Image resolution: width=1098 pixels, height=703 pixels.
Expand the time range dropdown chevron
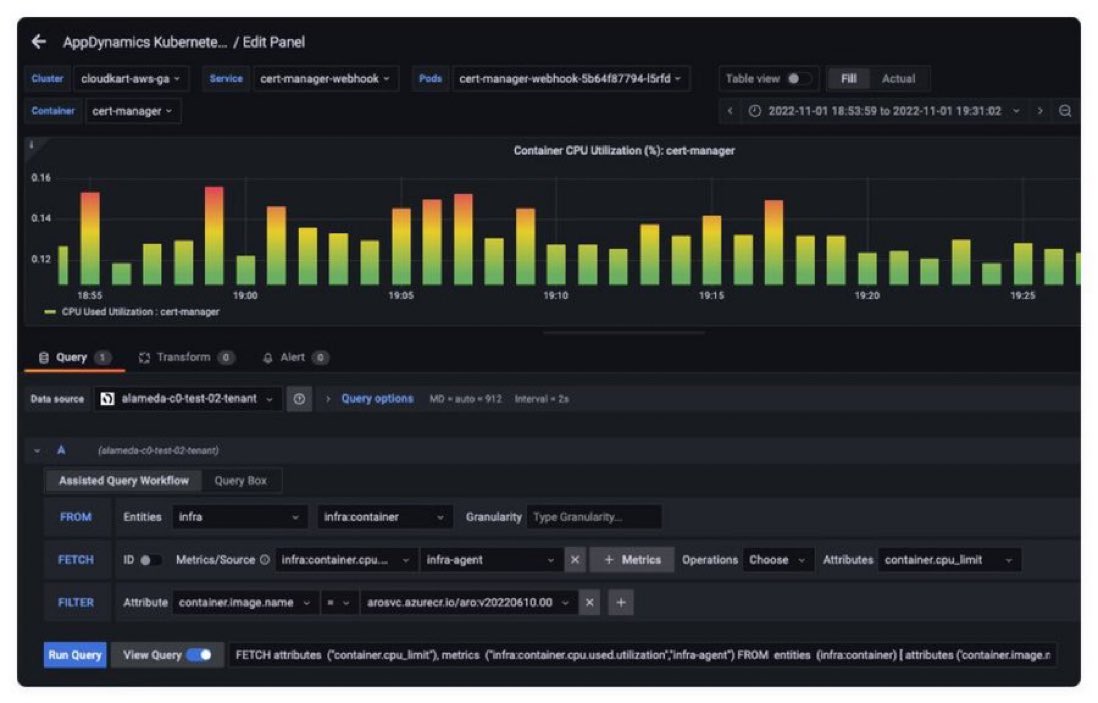click(x=1016, y=111)
